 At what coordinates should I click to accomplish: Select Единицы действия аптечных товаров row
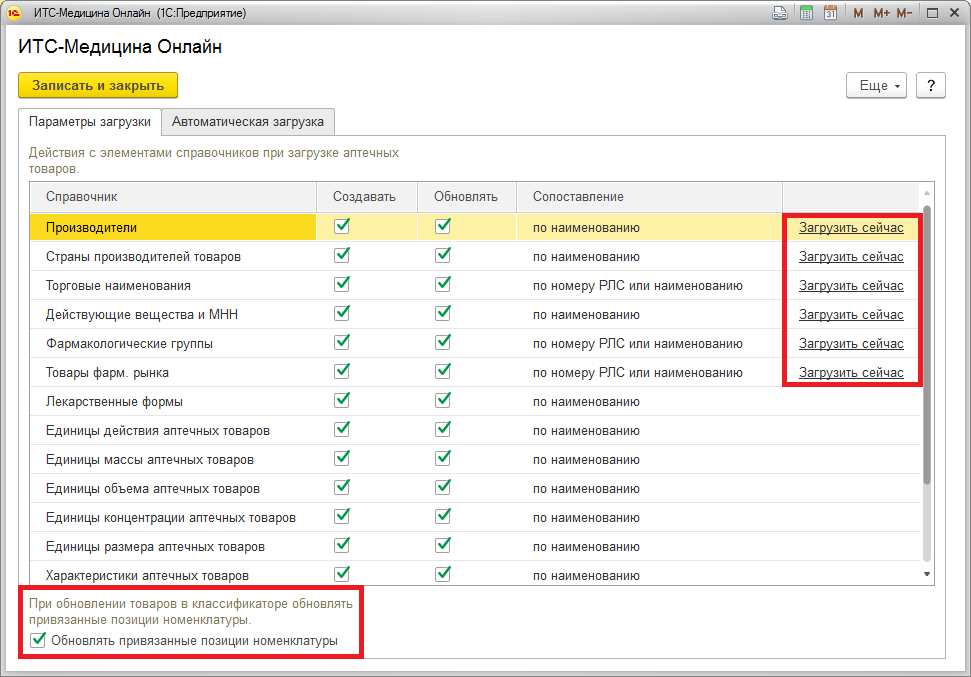[x=475, y=430]
